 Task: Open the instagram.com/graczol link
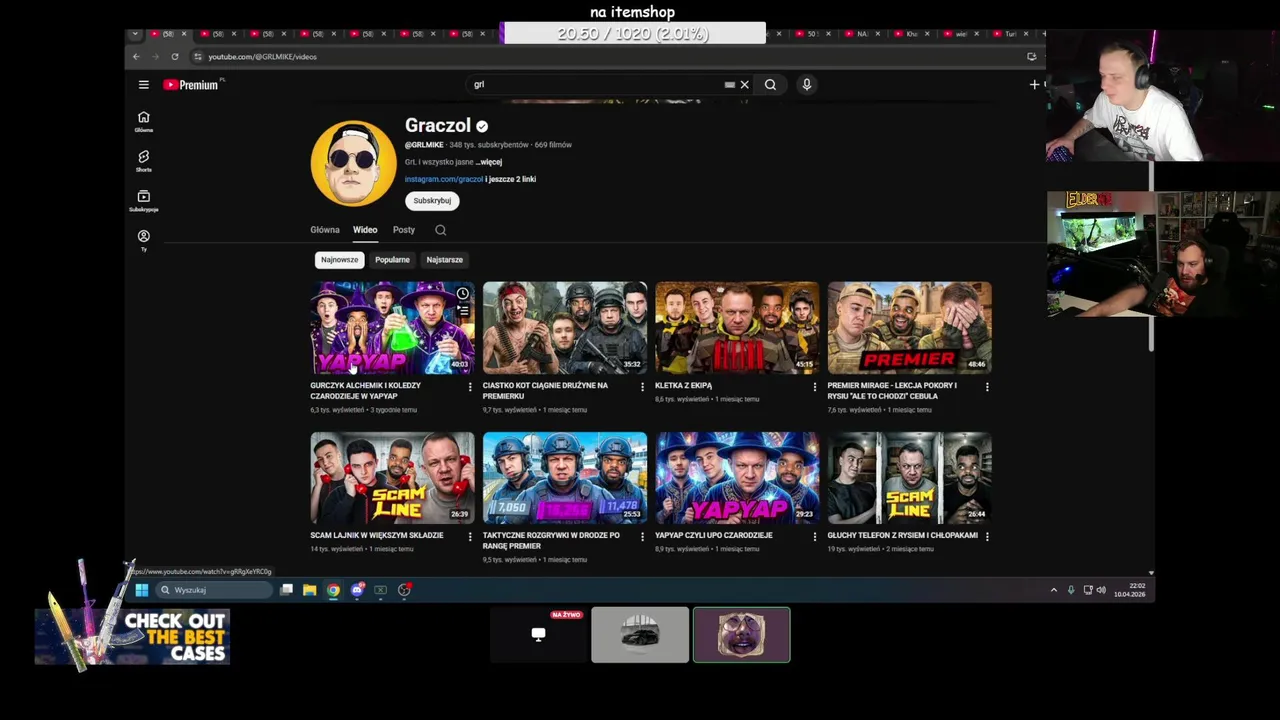(444, 179)
